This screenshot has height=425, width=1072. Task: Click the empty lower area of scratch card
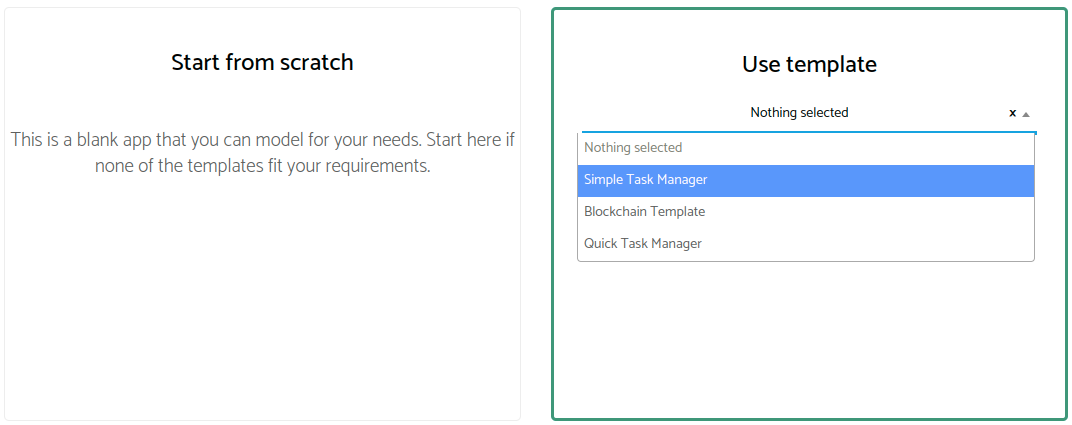(x=263, y=301)
